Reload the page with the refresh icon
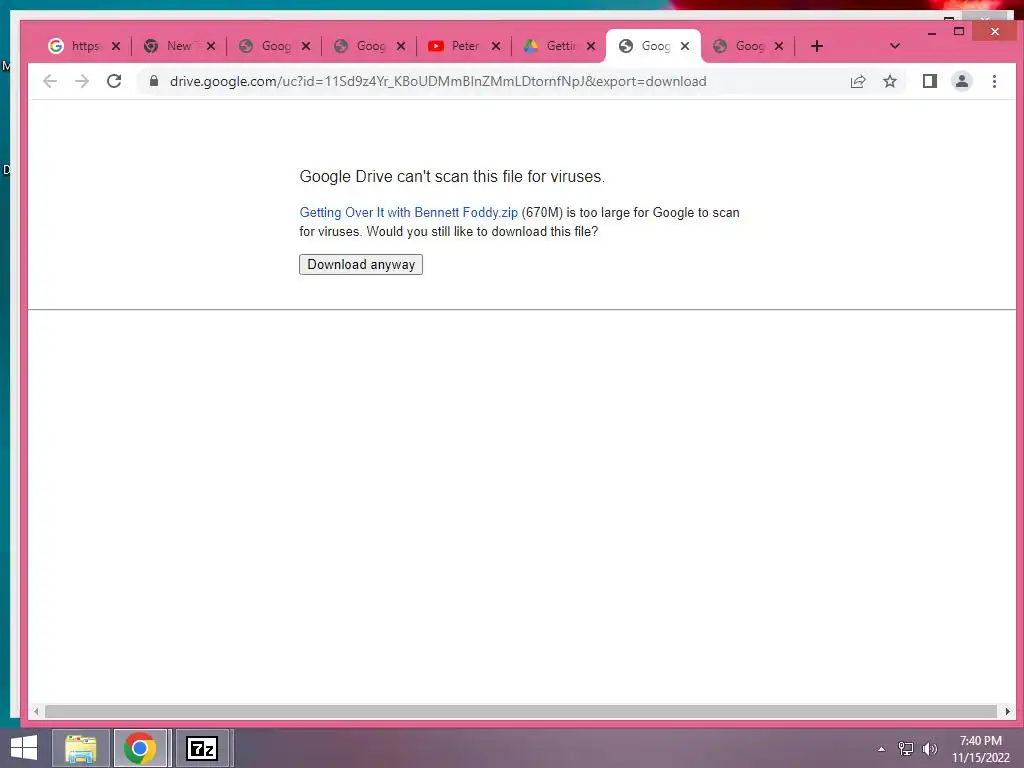 tap(114, 81)
